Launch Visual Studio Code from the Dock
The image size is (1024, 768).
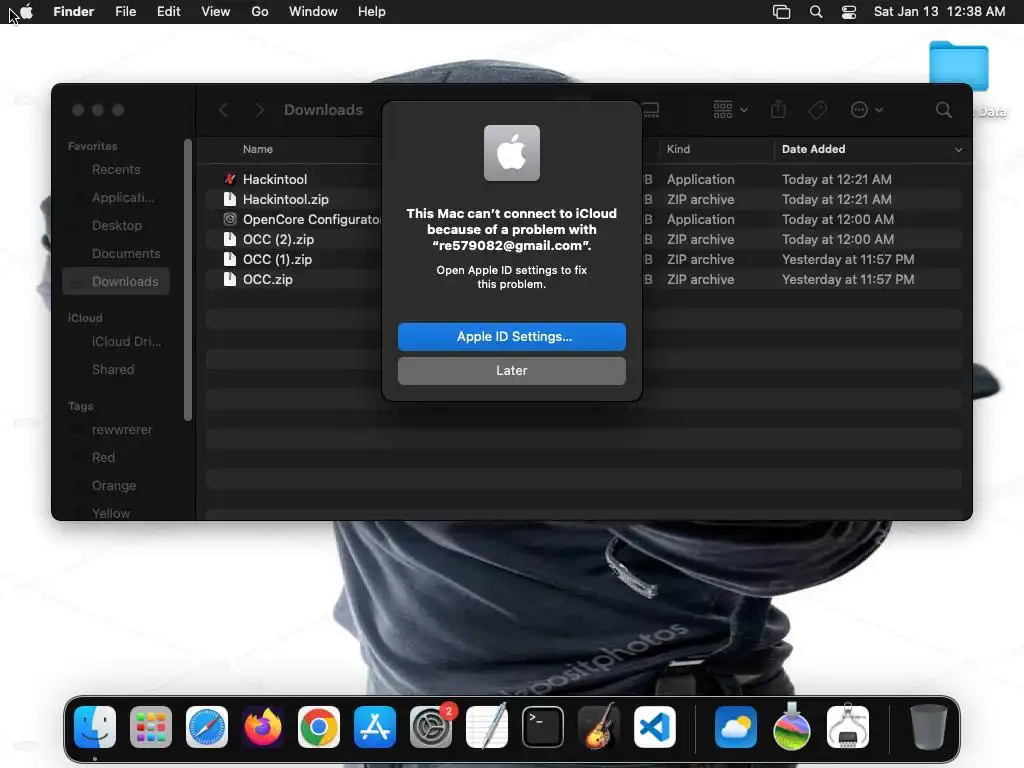(655, 727)
